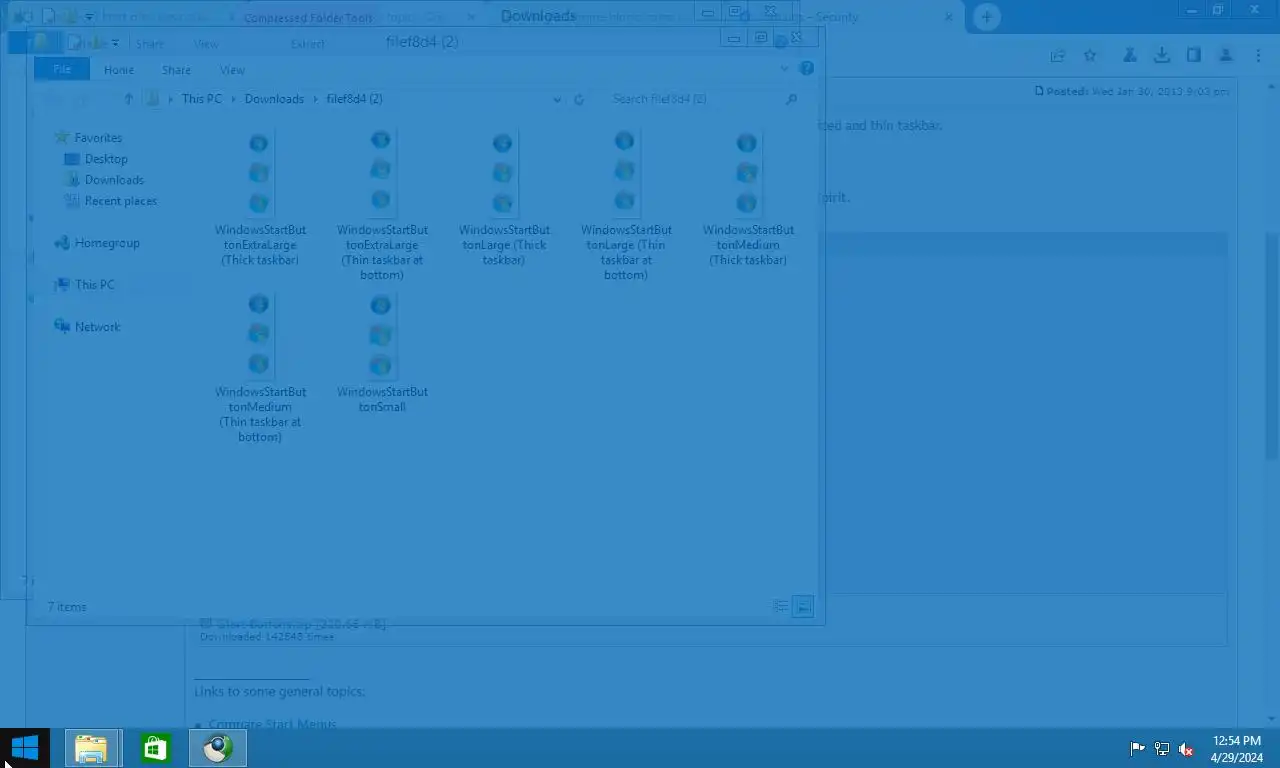Click the browser share page icon
Image resolution: width=1280 pixels, height=768 pixels.
(1058, 55)
